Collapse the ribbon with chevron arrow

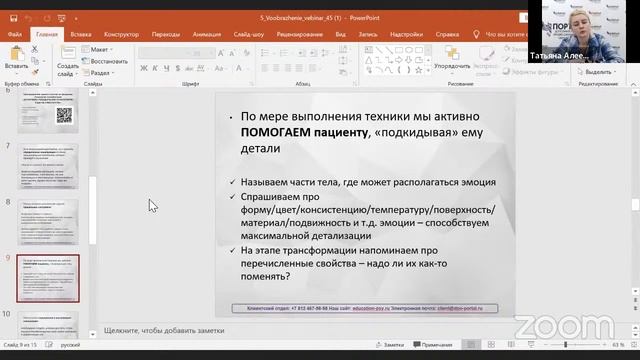pos(633,84)
